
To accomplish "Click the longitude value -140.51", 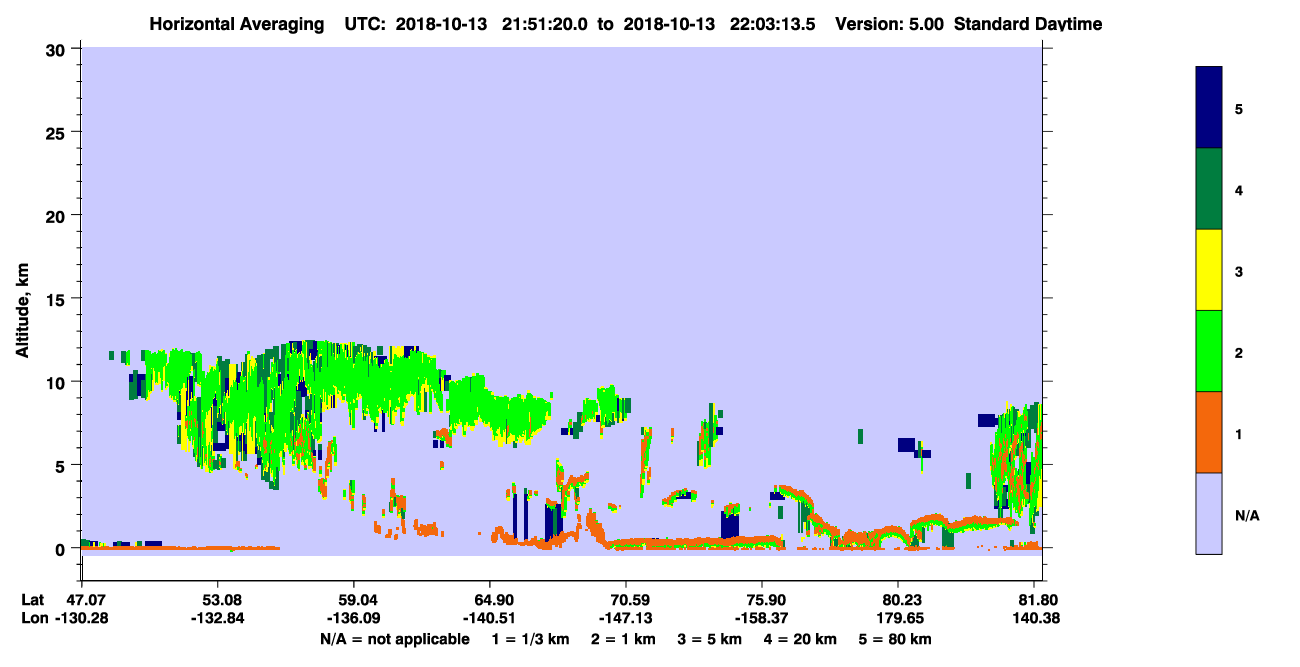I will (x=490, y=618).
